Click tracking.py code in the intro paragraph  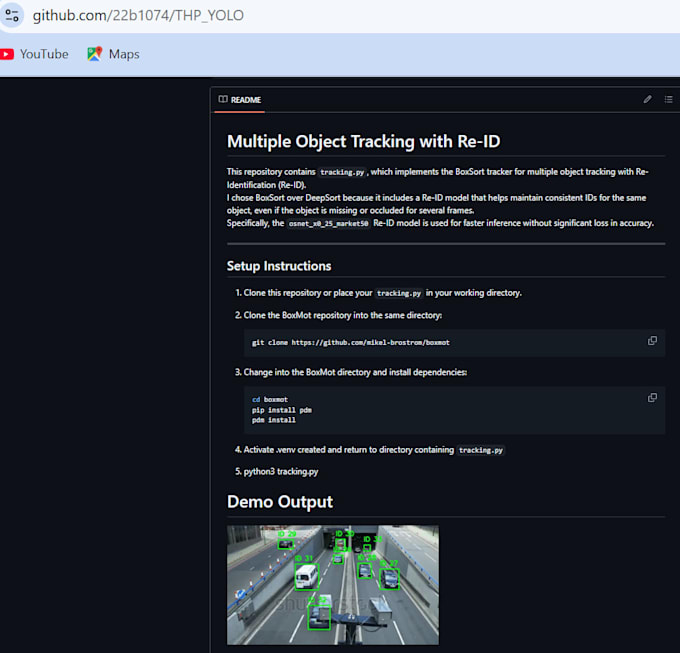(342, 172)
